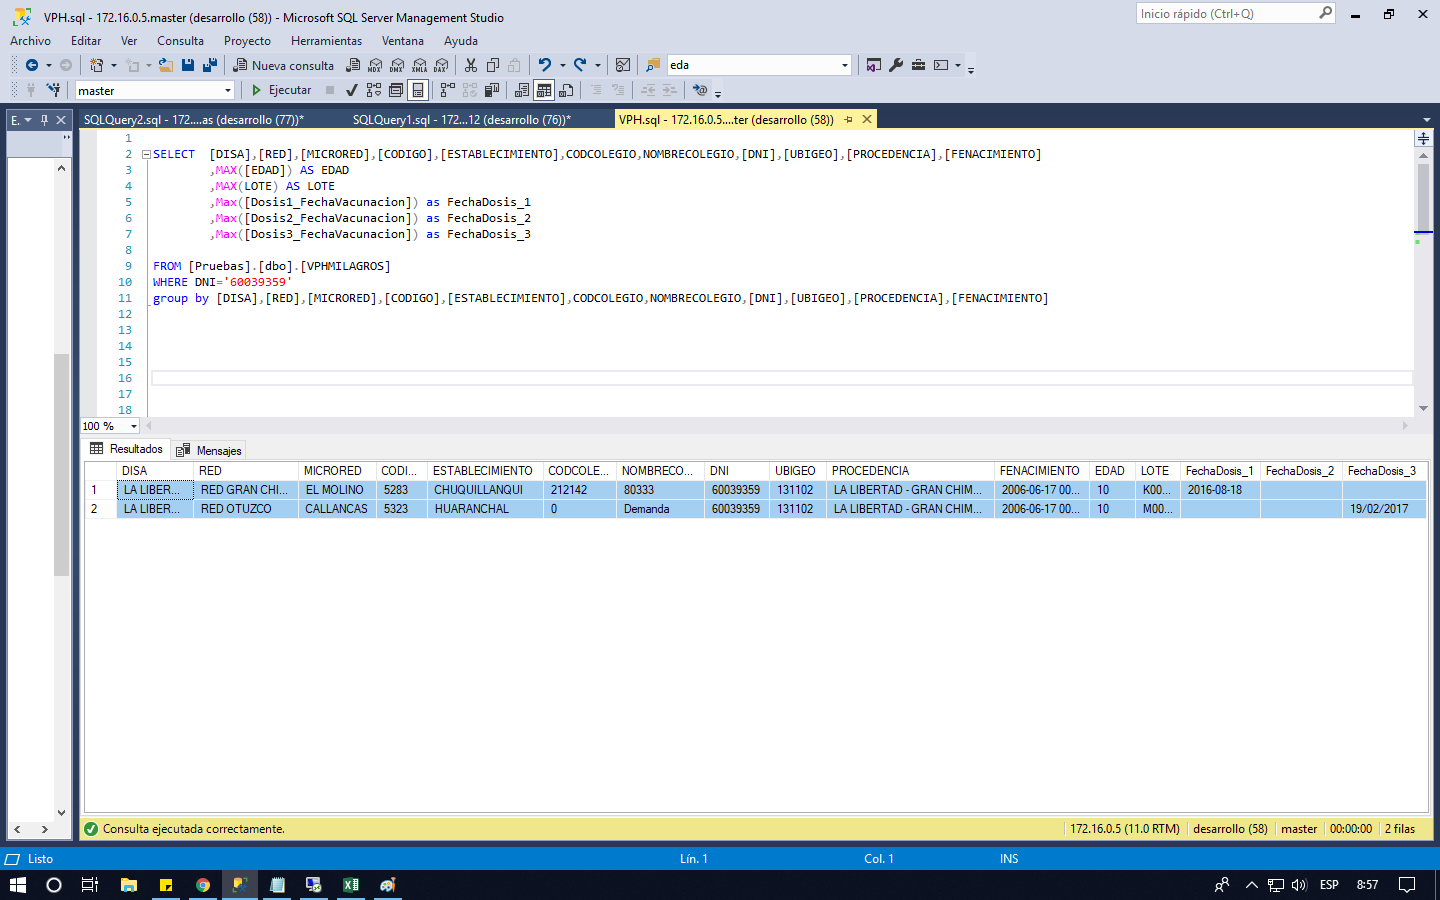Click the Nueva consulta button

pyautogui.click(x=284, y=65)
